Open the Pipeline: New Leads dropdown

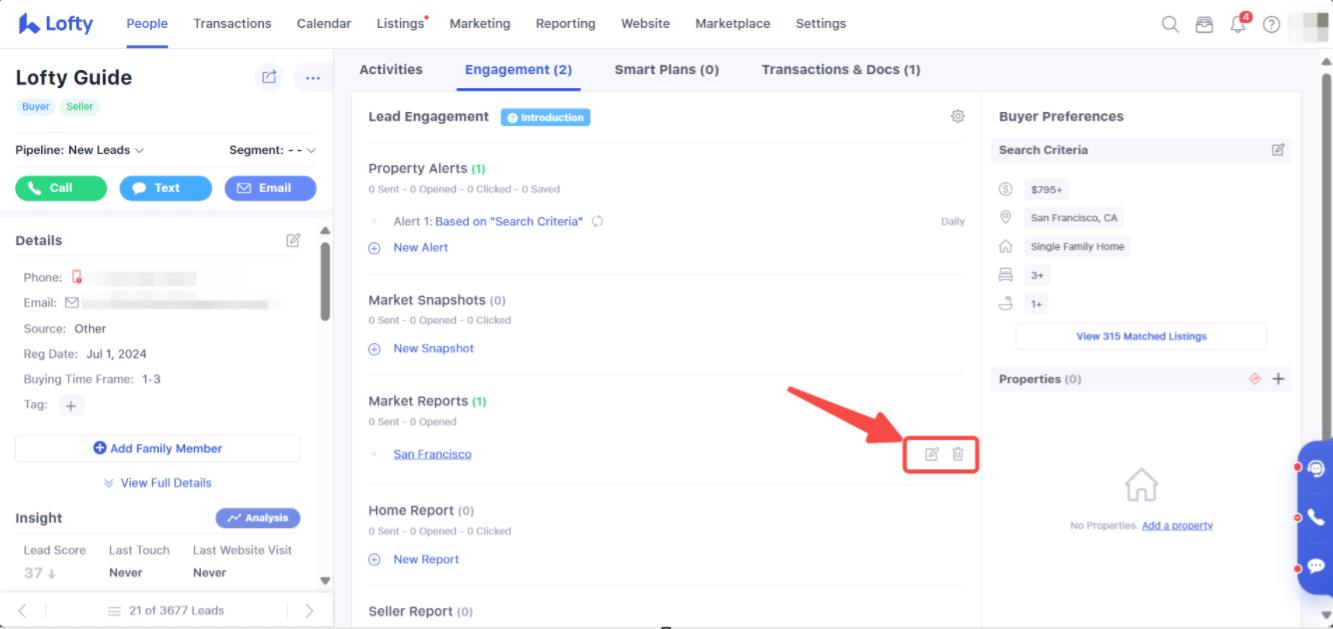pyautogui.click(x=80, y=150)
